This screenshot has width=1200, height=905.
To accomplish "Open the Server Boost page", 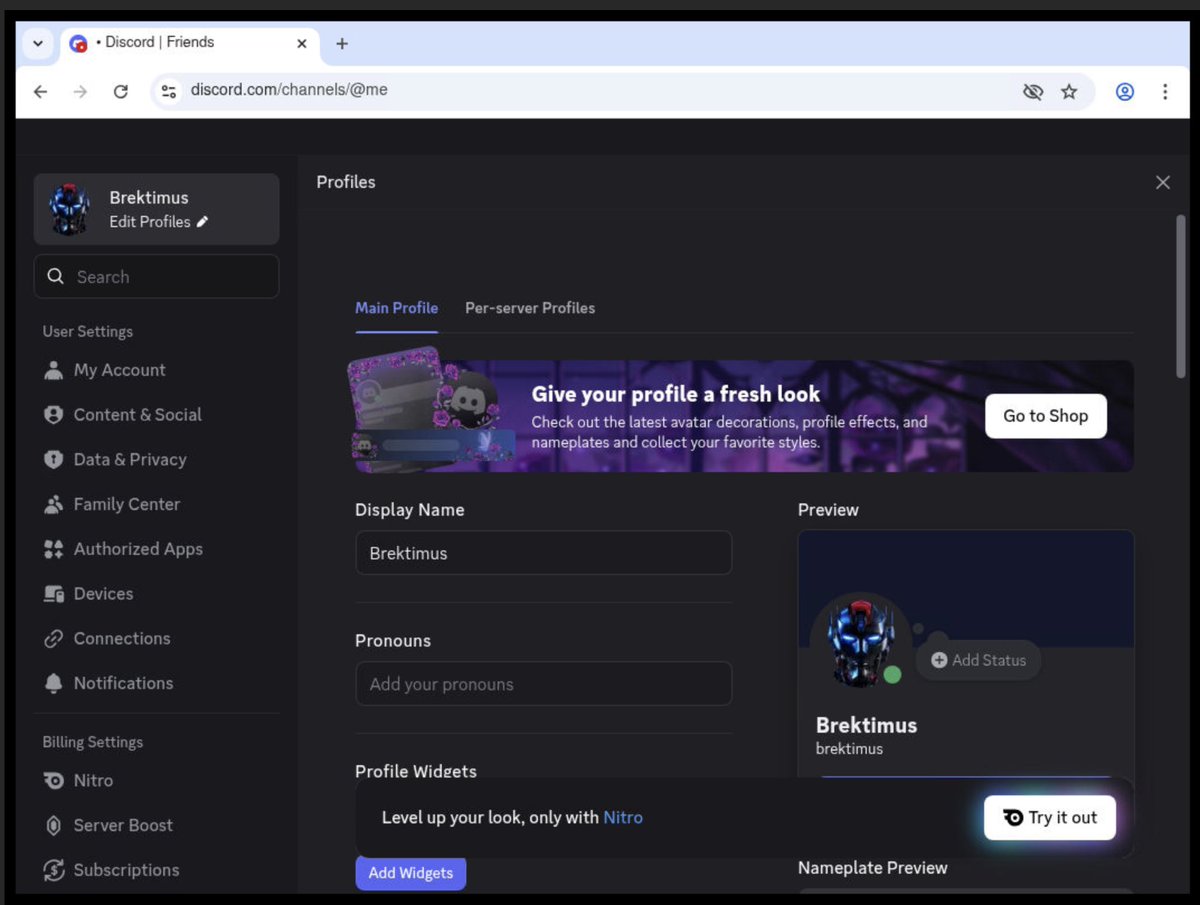I will coord(156,826).
